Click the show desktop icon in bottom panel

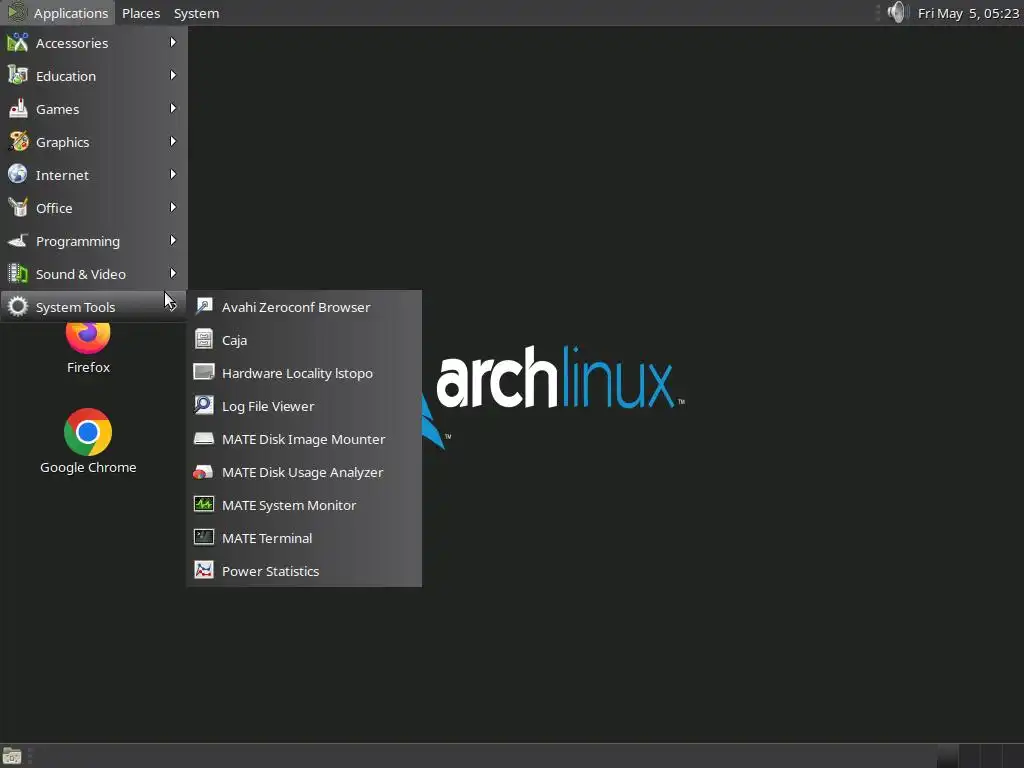pos(12,756)
